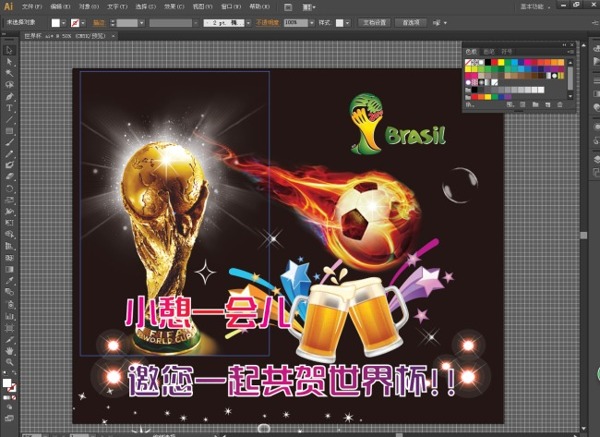This screenshot has height=437, width=600.
Task: Select the Free Transform tool
Action: [9, 223]
